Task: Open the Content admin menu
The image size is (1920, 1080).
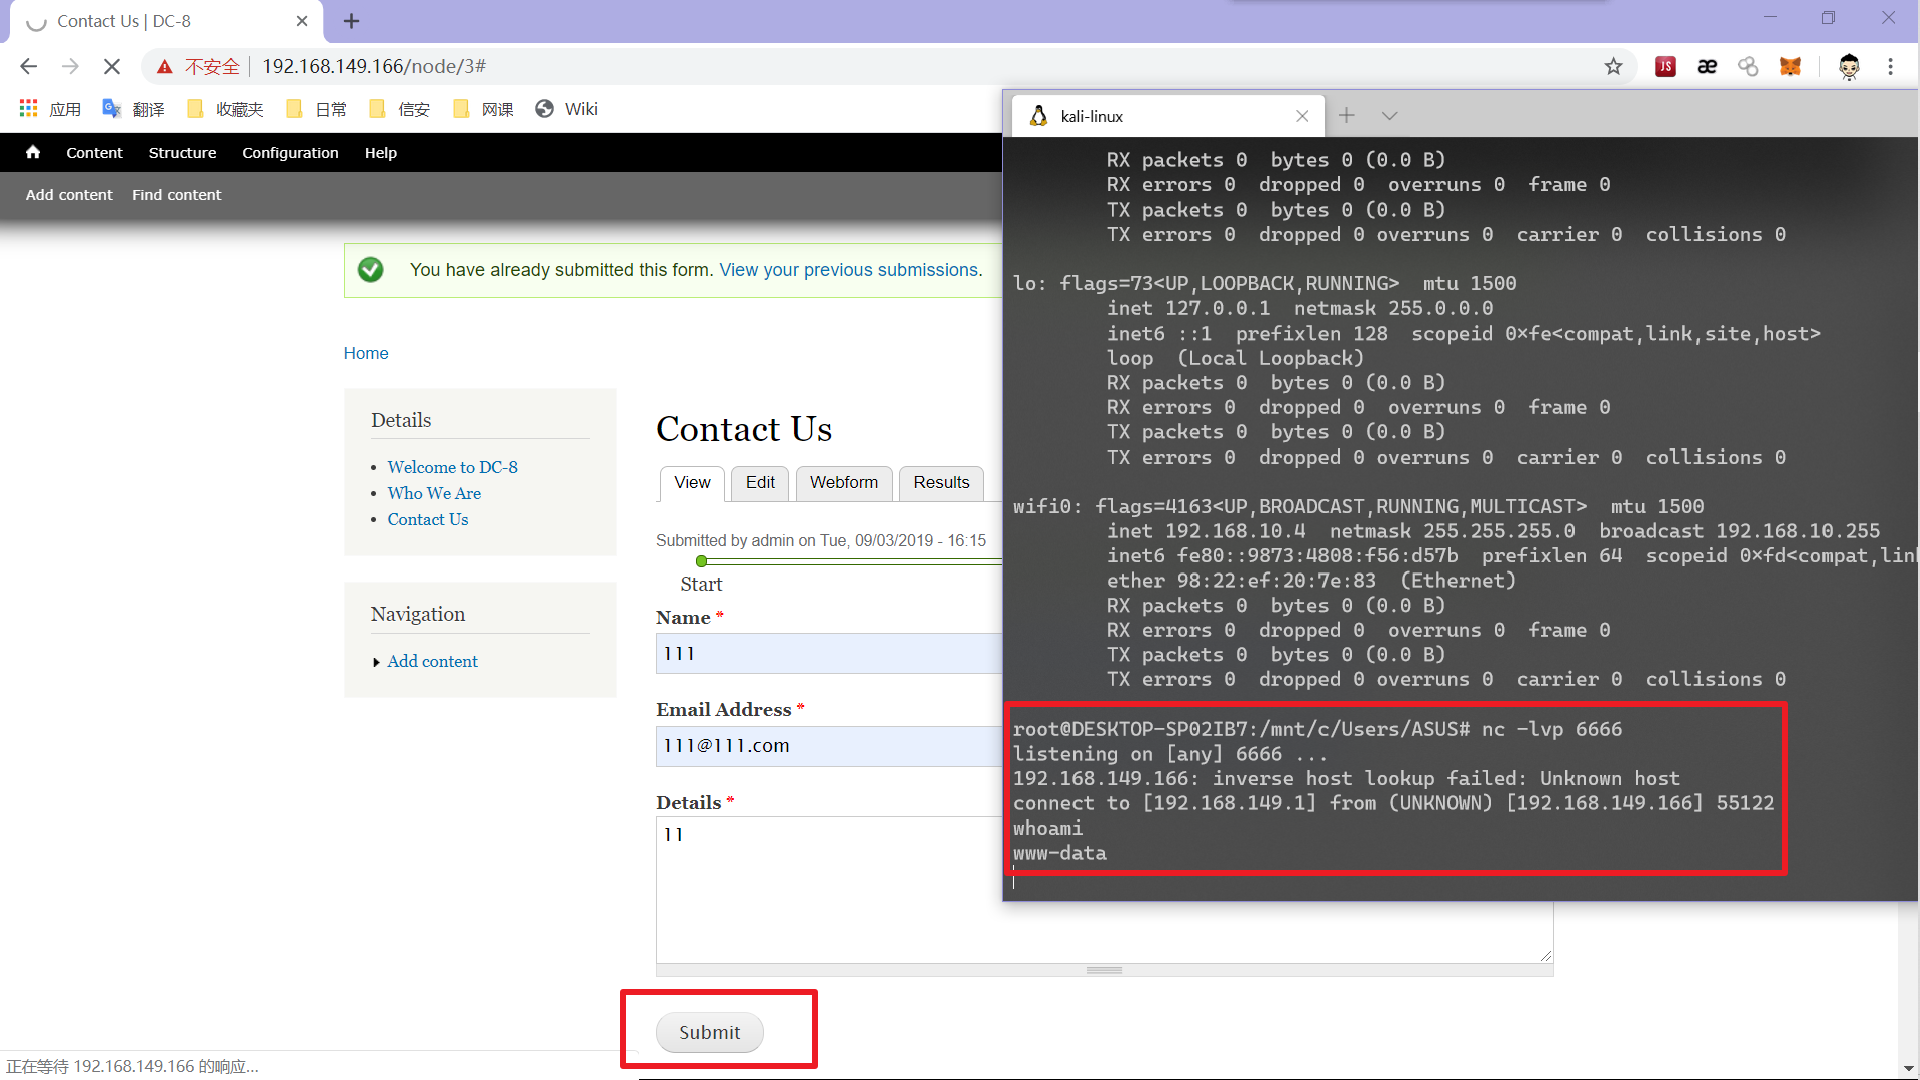Action: [x=94, y=152]
